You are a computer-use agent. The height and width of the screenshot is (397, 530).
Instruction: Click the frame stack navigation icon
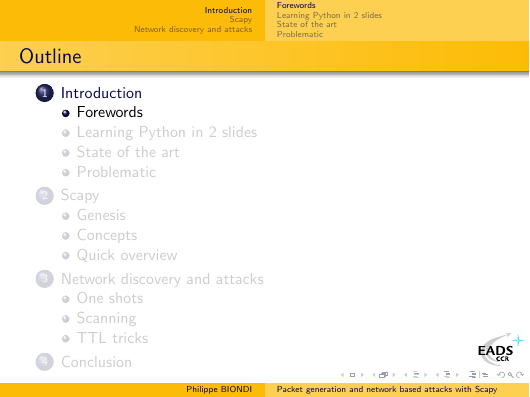click(x=383, y=375)
